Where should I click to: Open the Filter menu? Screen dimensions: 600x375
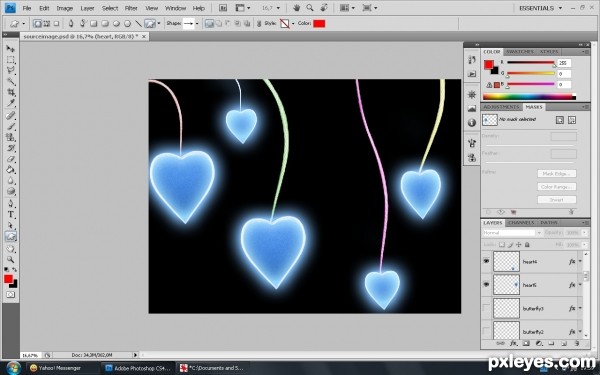(x=131, y=8)
